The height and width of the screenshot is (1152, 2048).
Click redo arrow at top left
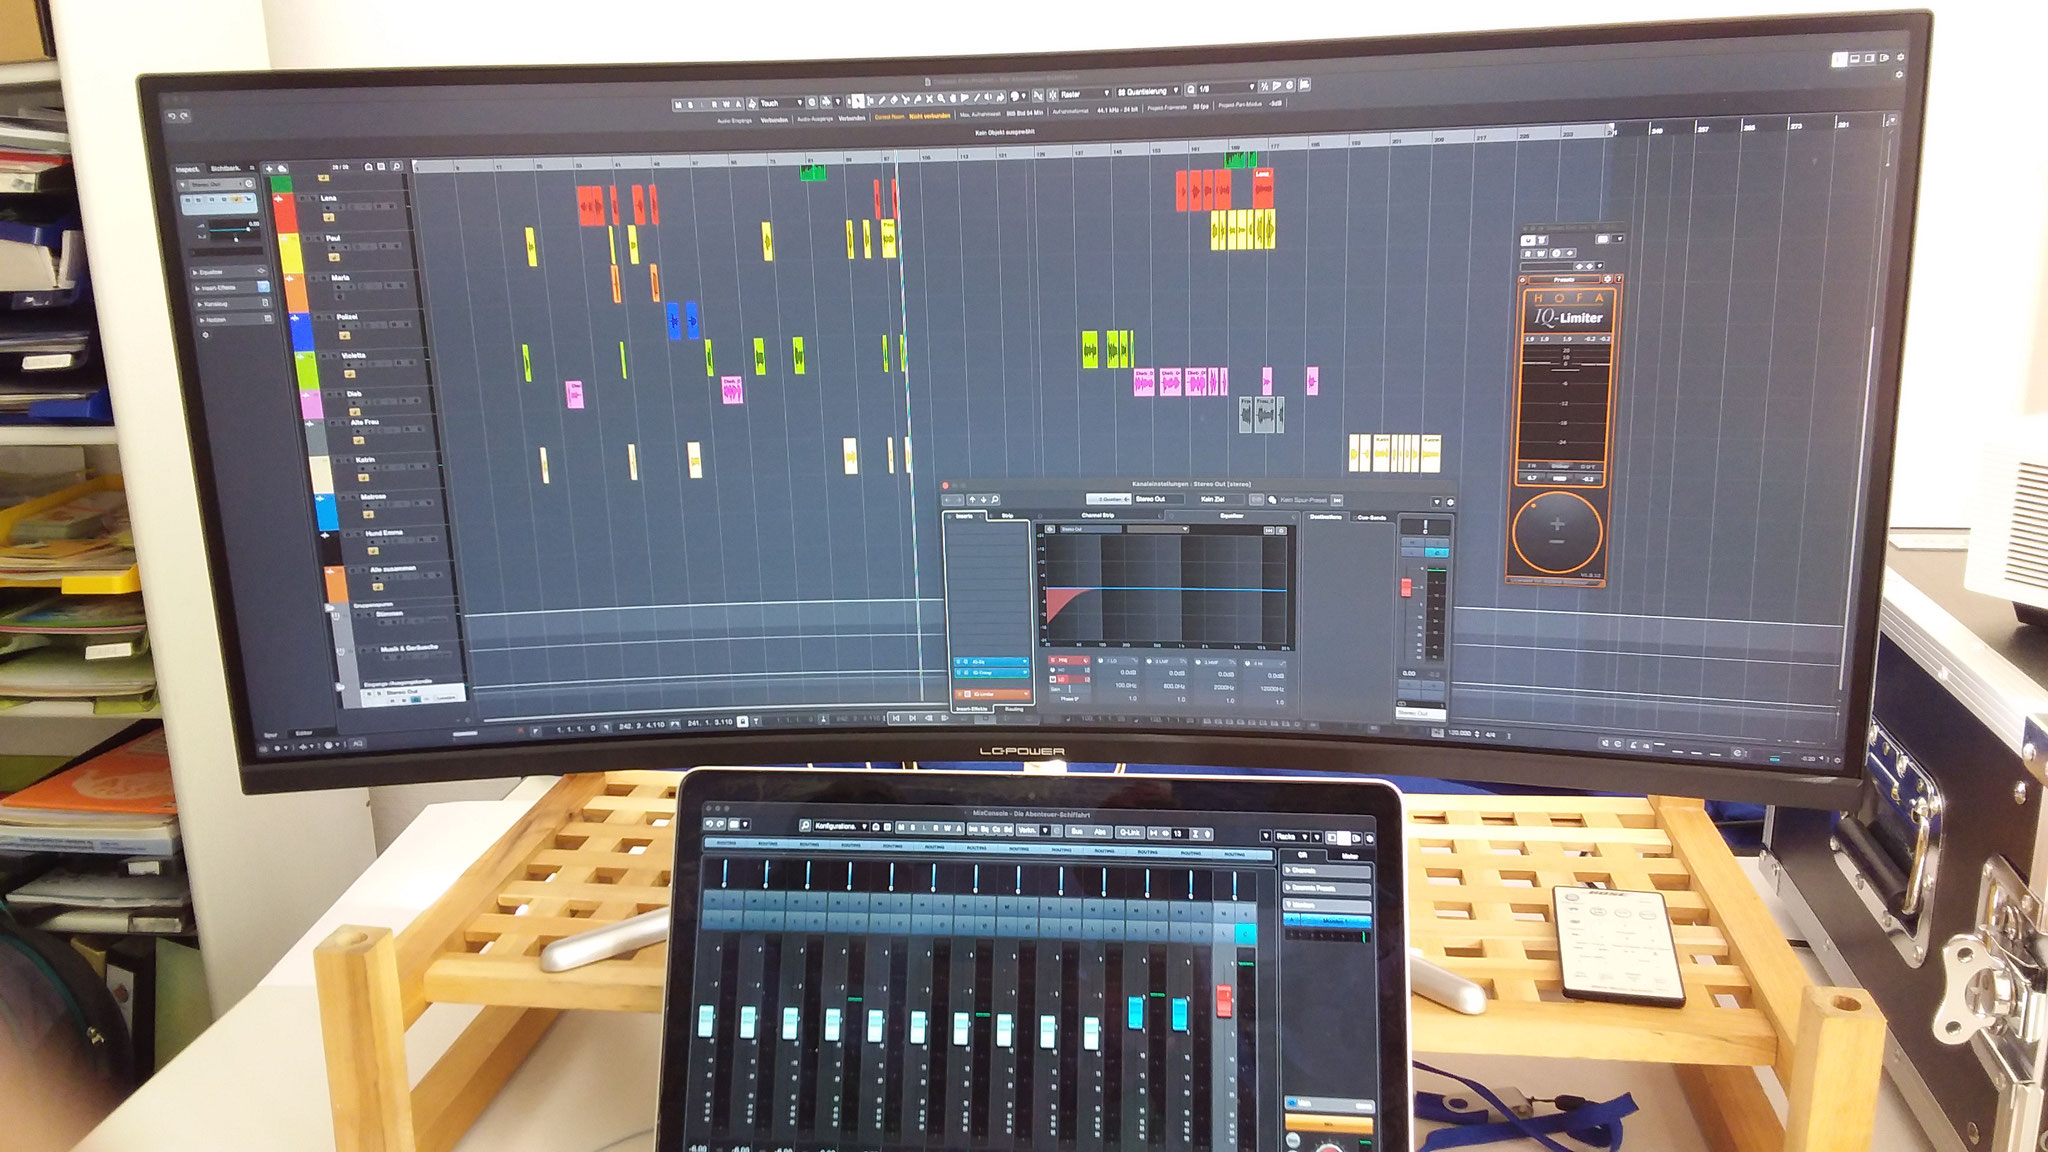point(185,116)
